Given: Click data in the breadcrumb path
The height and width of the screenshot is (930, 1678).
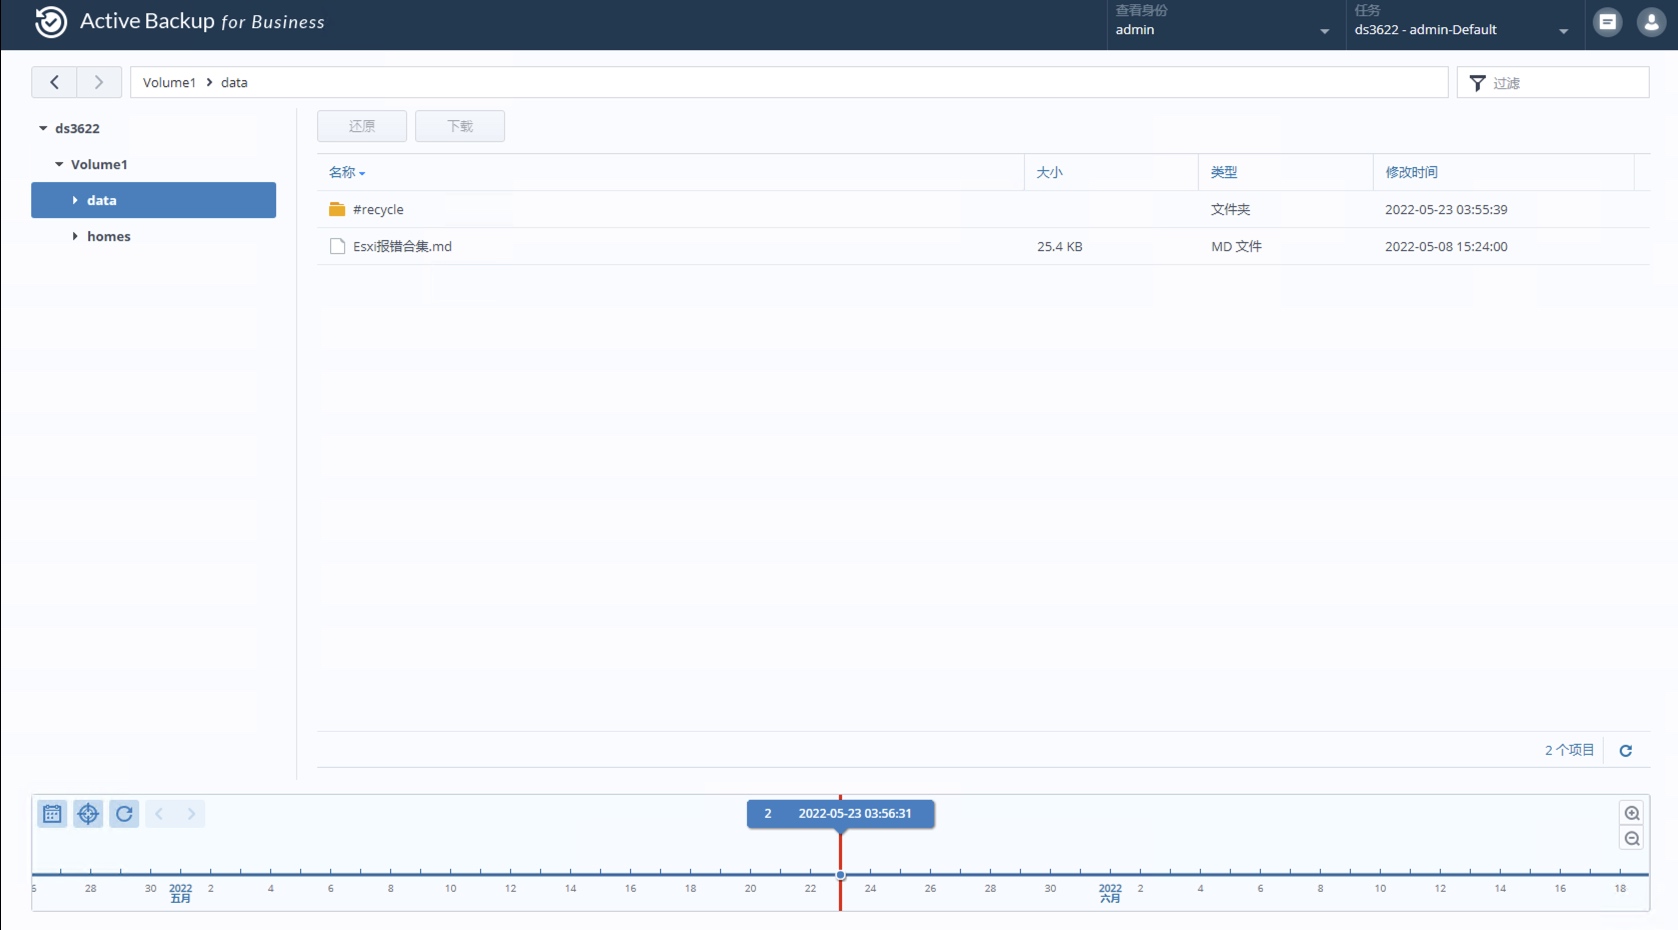Looking at the screenshot, I should click(x=234, y=82).
